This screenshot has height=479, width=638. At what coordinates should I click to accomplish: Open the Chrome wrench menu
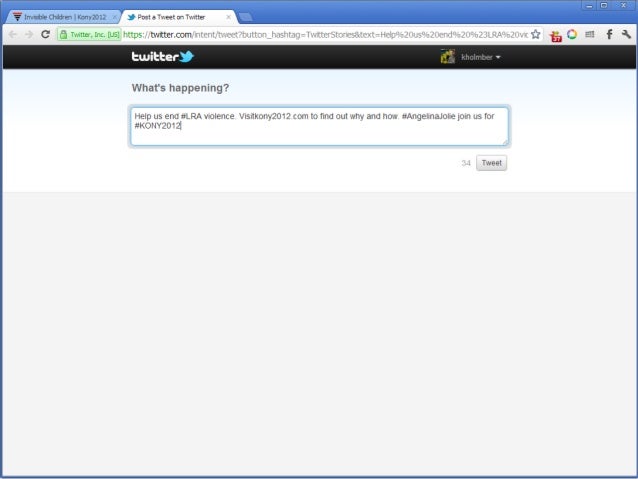click(626, 35)
